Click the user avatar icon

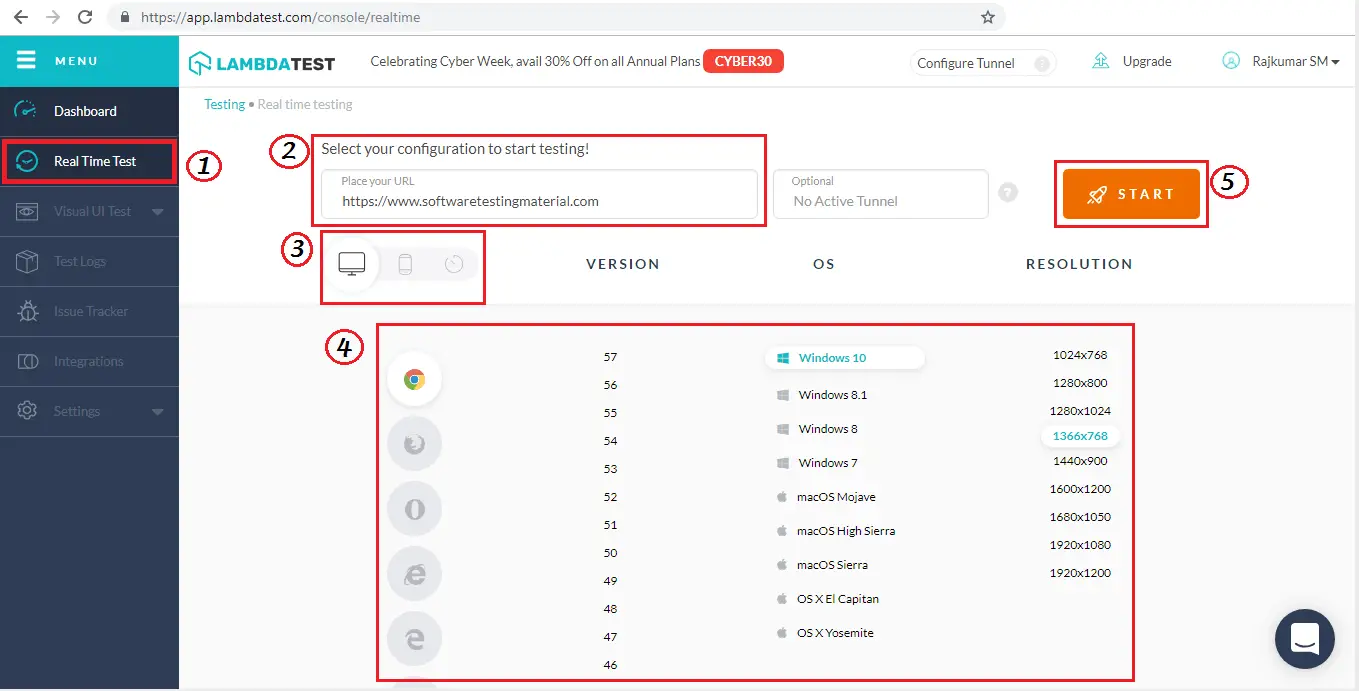1231,61
